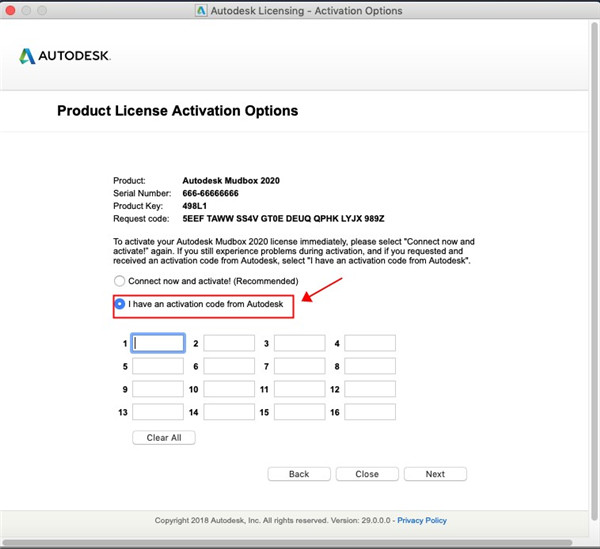Click the Clear All button
Viewport: 600px width, 549px height.
click(164, 438)
